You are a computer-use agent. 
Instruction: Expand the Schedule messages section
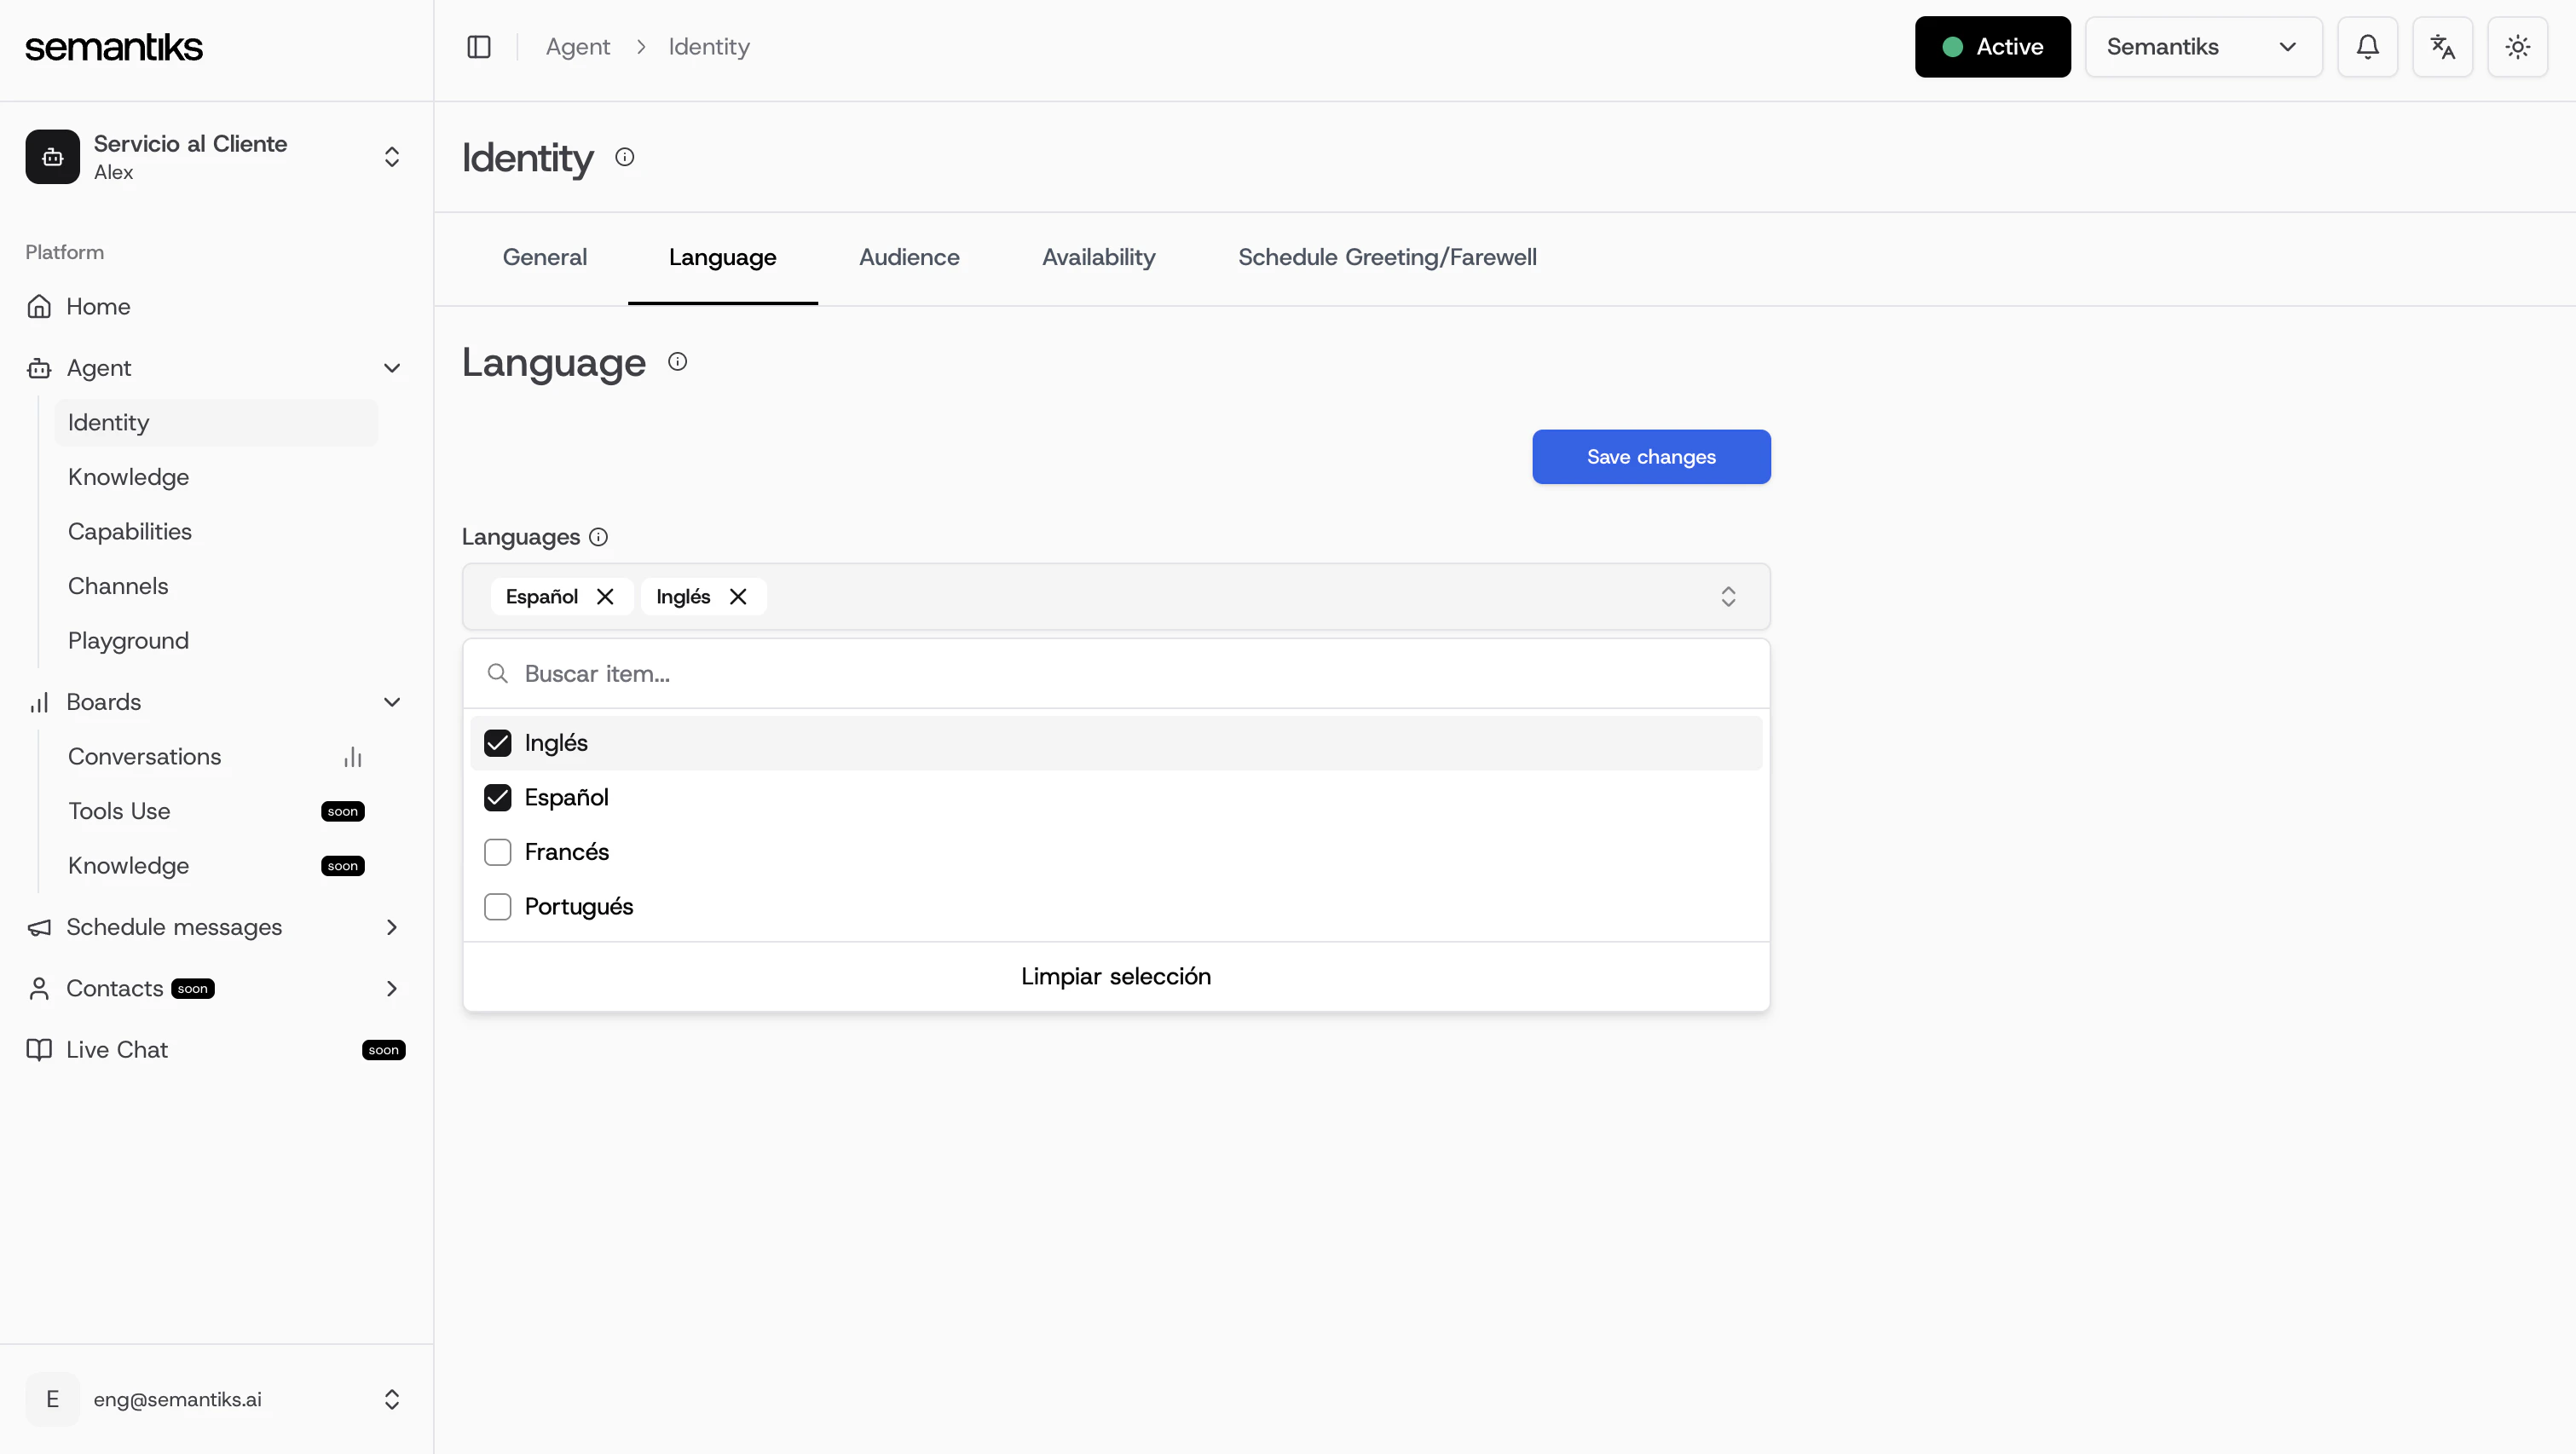(x=392, y=927)
